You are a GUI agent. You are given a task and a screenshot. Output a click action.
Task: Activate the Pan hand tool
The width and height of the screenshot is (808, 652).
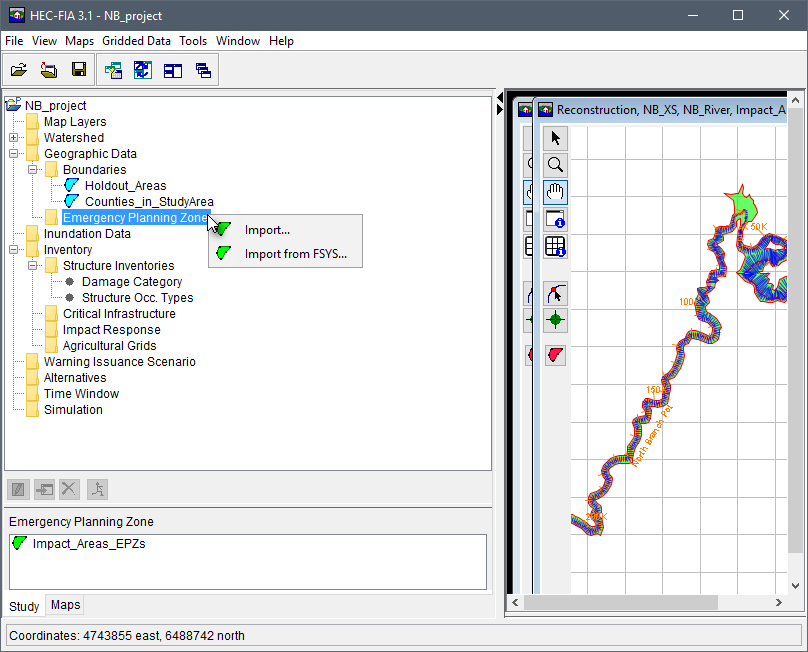coord(556,192)
